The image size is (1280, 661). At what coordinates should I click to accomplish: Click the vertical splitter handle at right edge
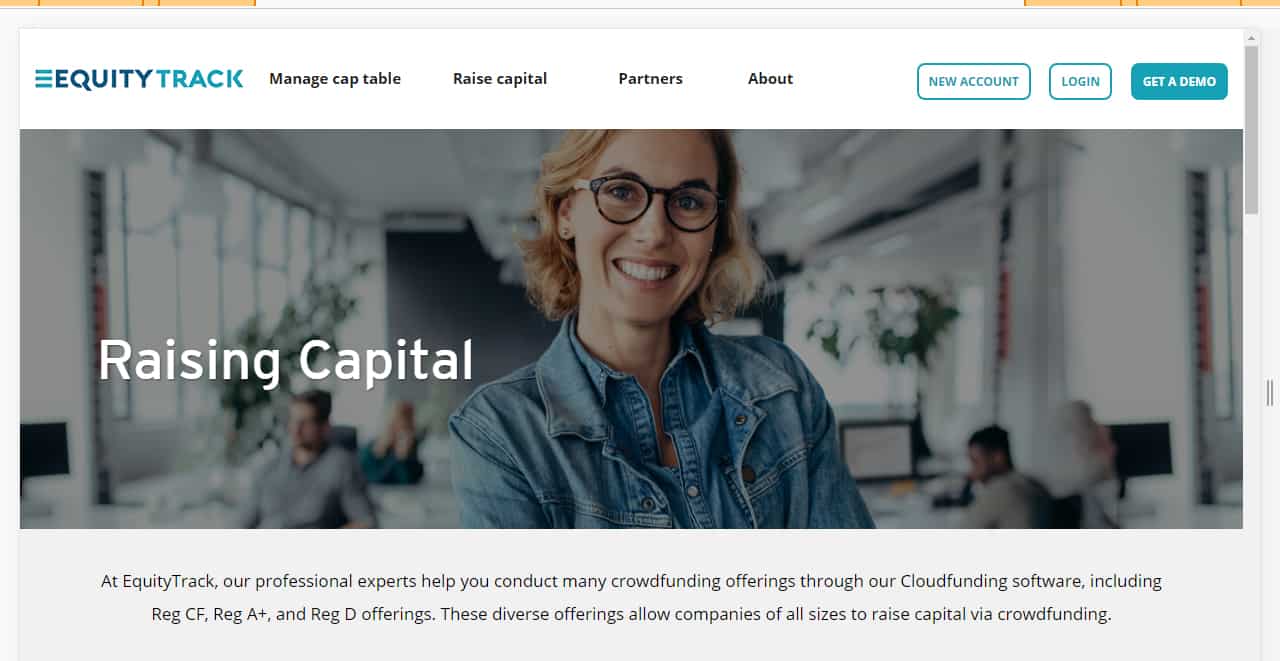tap(1270, 392)
